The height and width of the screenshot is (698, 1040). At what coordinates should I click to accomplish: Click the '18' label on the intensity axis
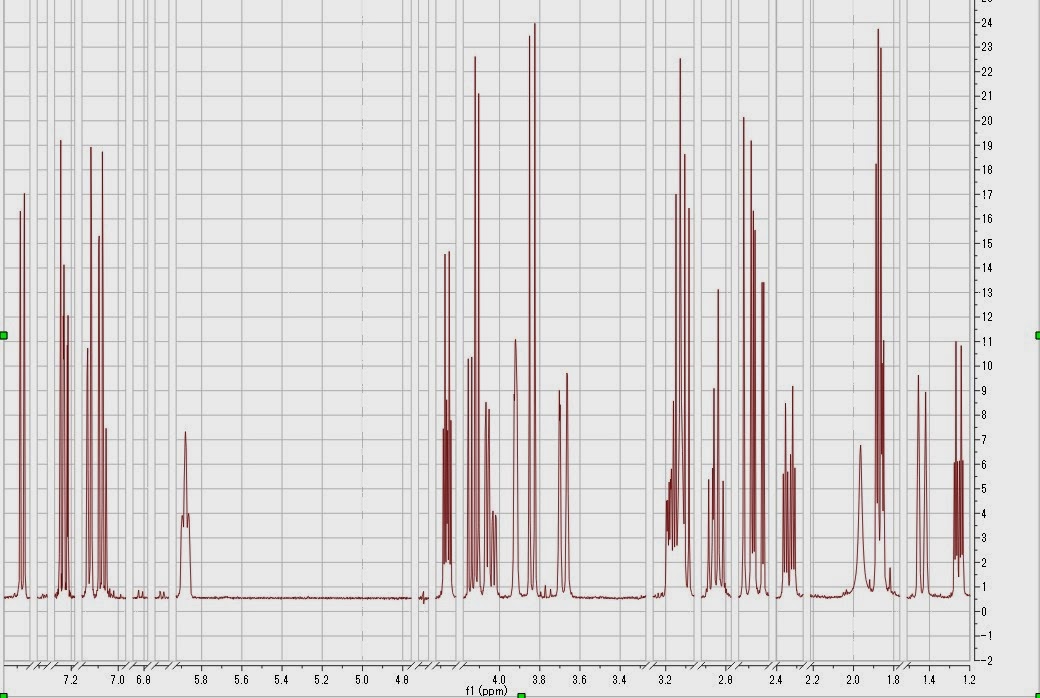point(987,171)
